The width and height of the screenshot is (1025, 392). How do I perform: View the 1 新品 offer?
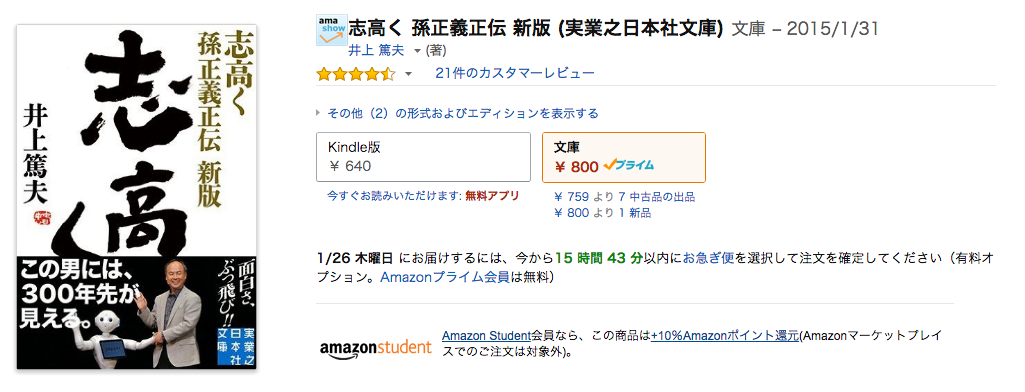coord(634,213)
